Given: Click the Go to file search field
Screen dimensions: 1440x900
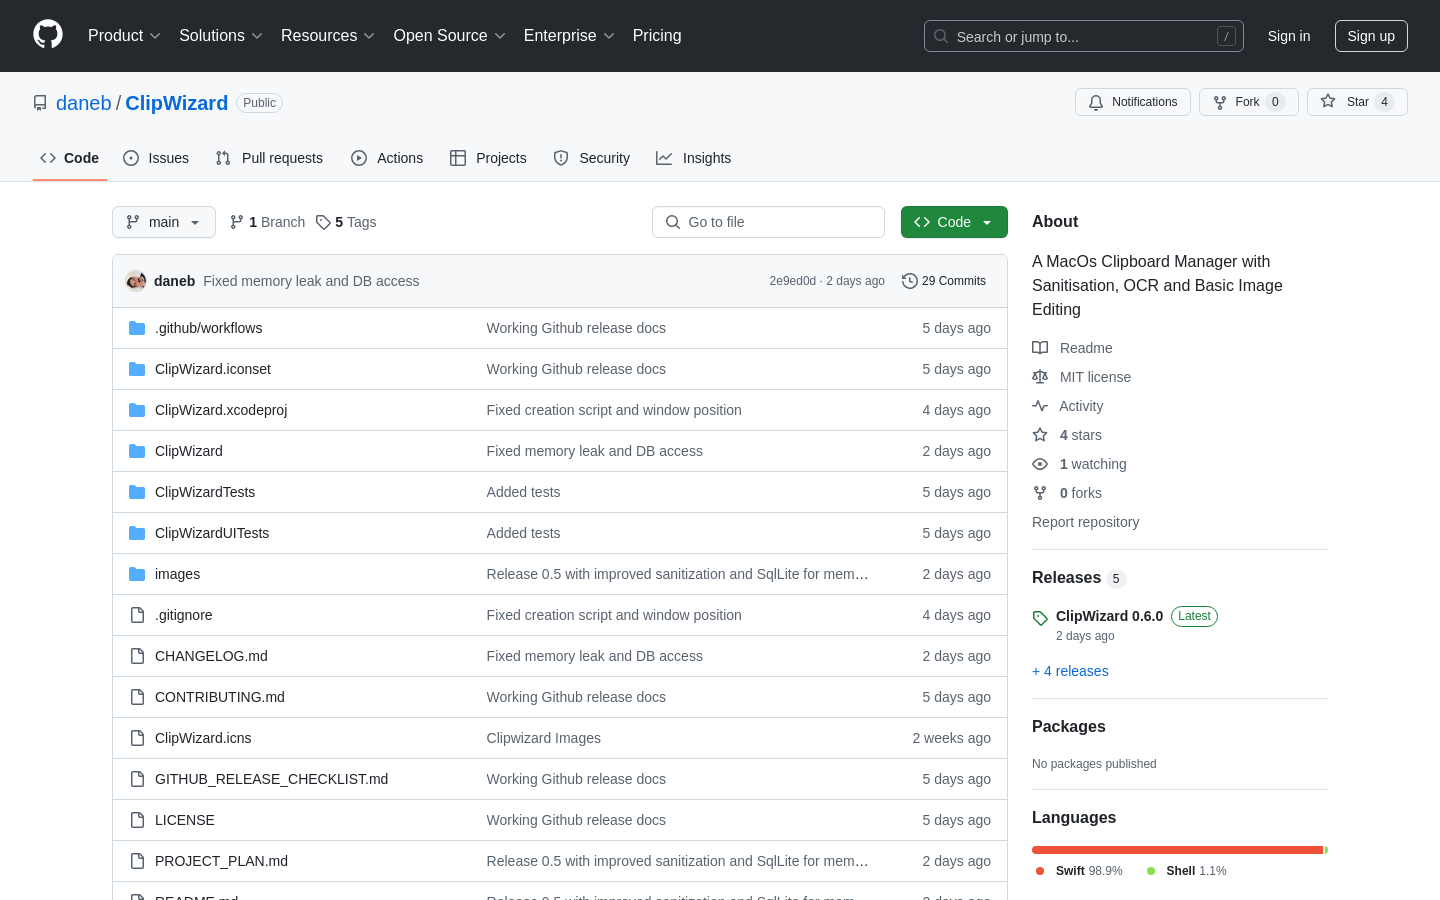Looking at the screenshot, I should point(768,222).
